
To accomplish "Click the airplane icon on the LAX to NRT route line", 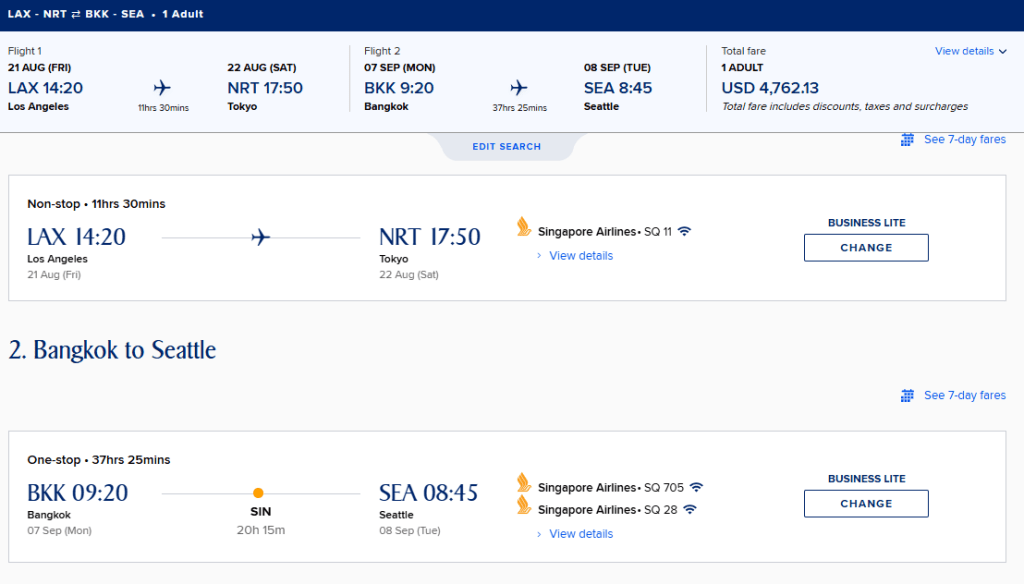I will (260, 237).
